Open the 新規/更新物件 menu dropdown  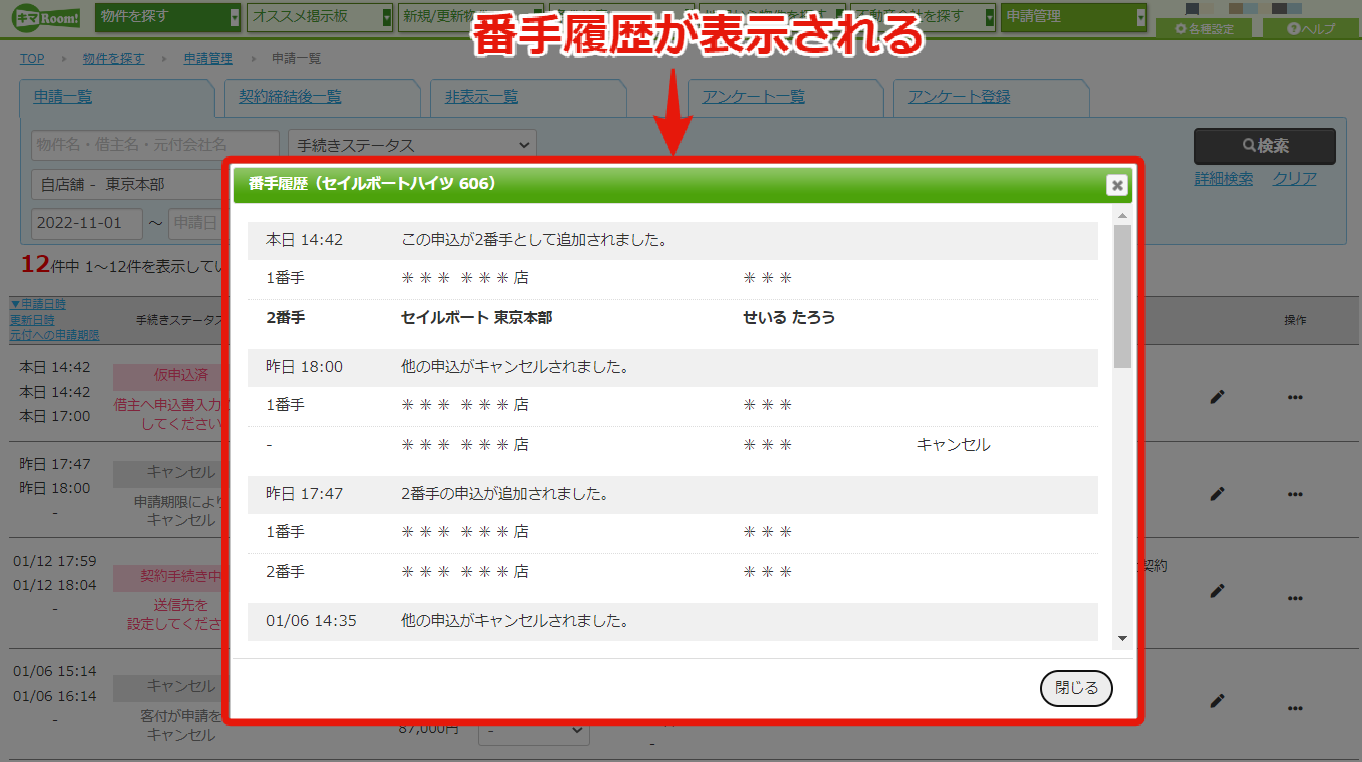coord(471,17)
